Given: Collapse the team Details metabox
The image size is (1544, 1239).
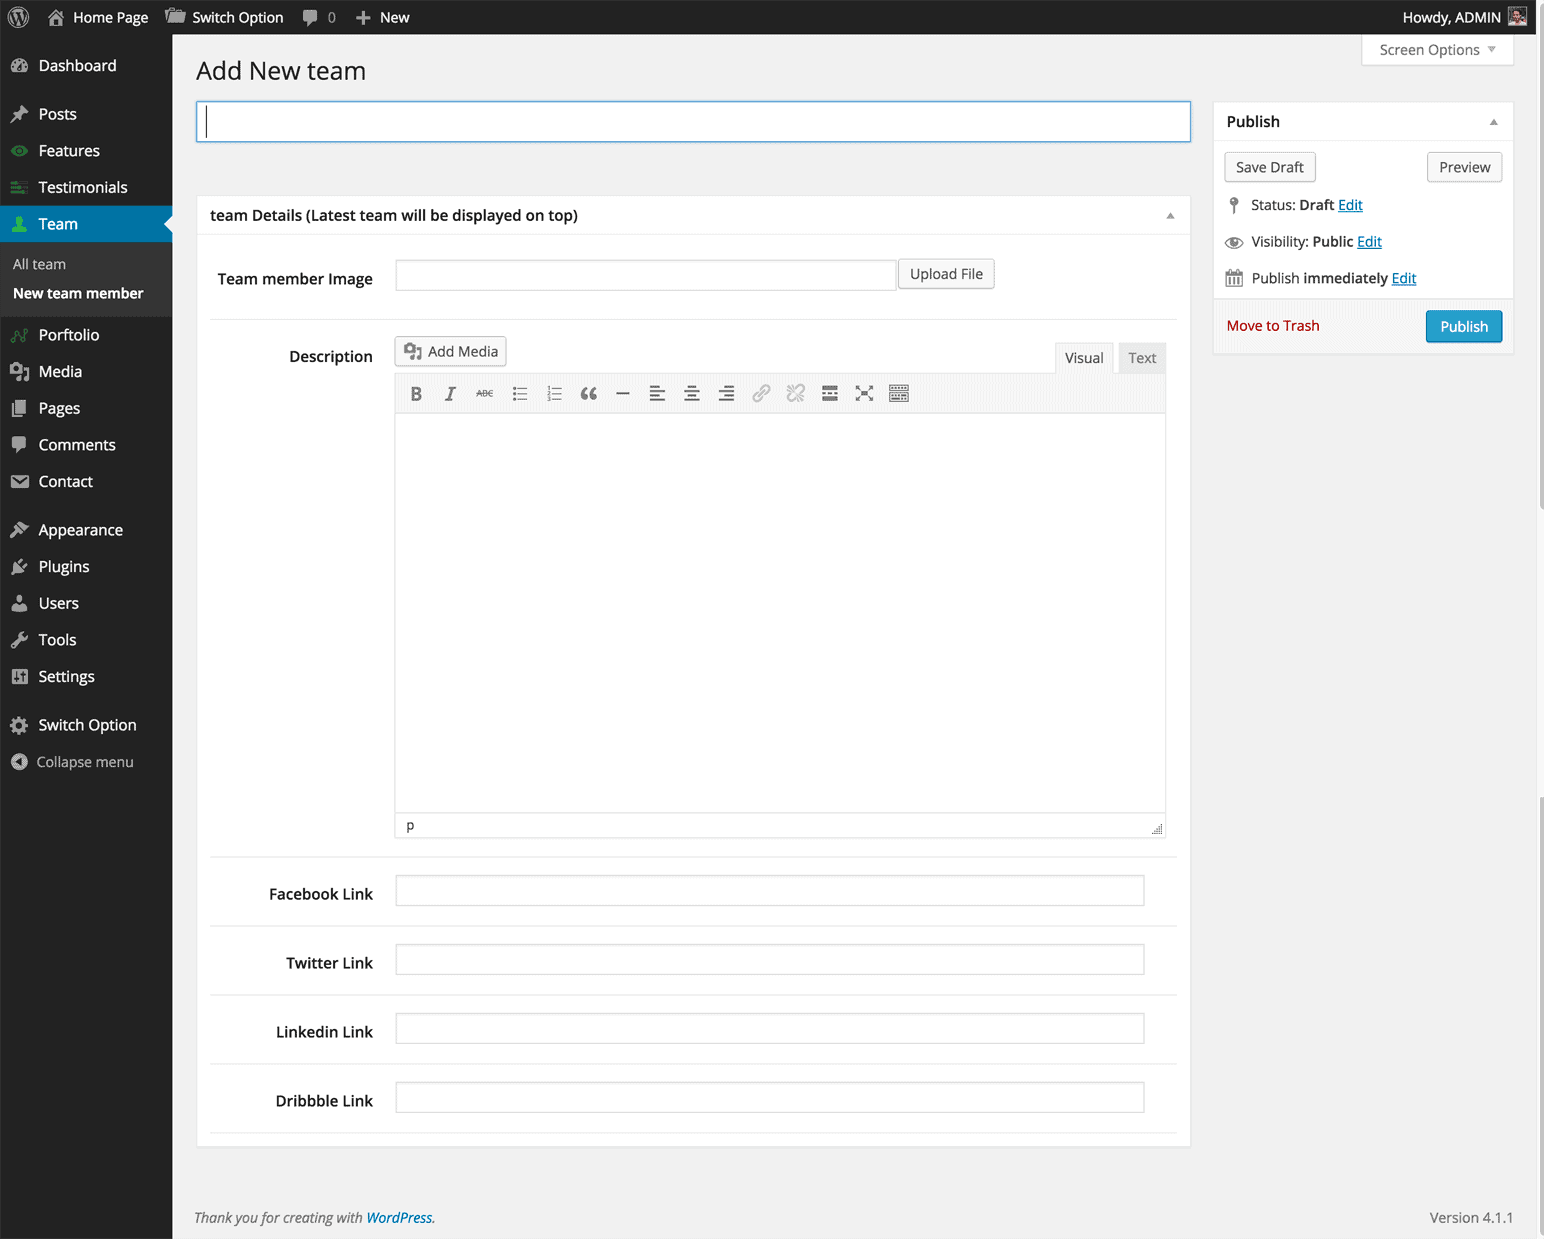Looking at the screenshot, I should click(1170, 216).
